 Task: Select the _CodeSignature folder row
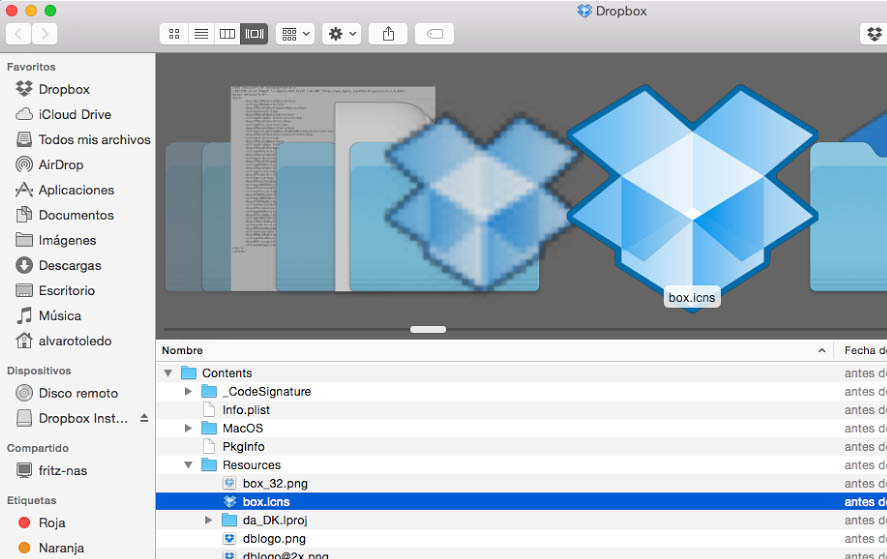(x=521, y=392)
